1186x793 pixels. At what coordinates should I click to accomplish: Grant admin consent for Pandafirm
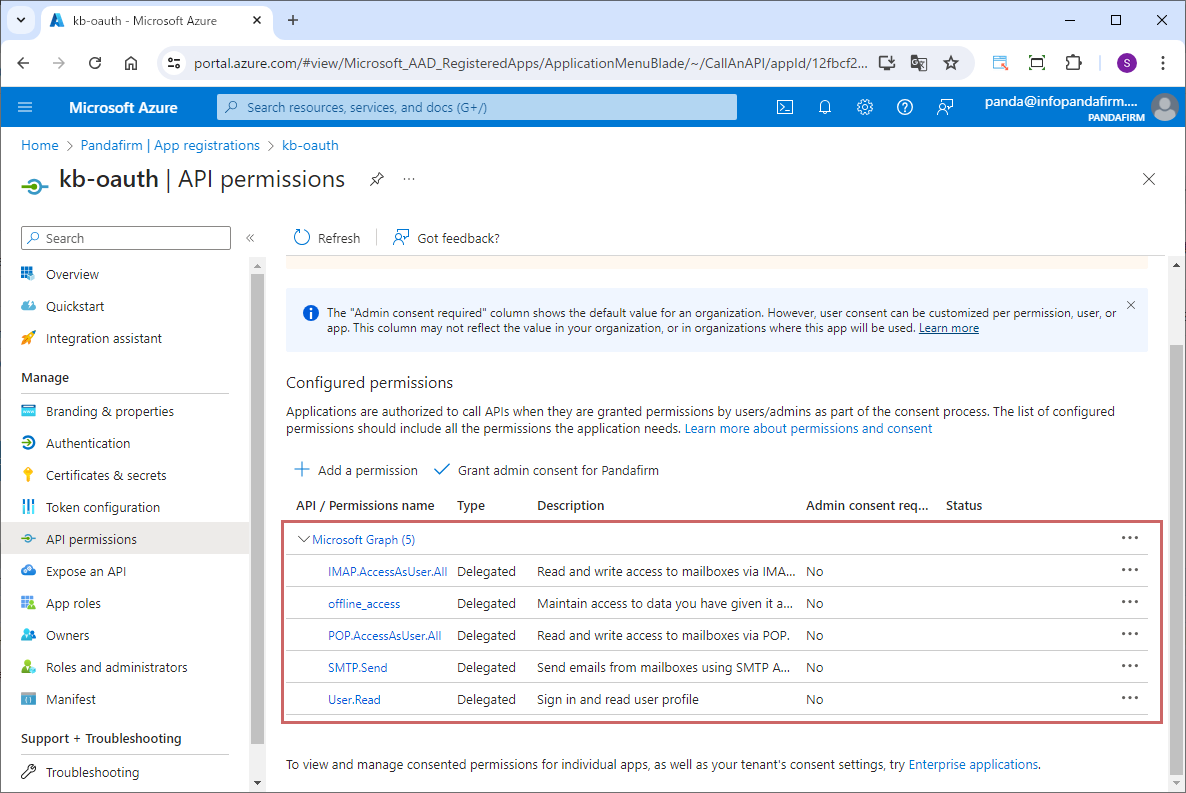(546, 470)
